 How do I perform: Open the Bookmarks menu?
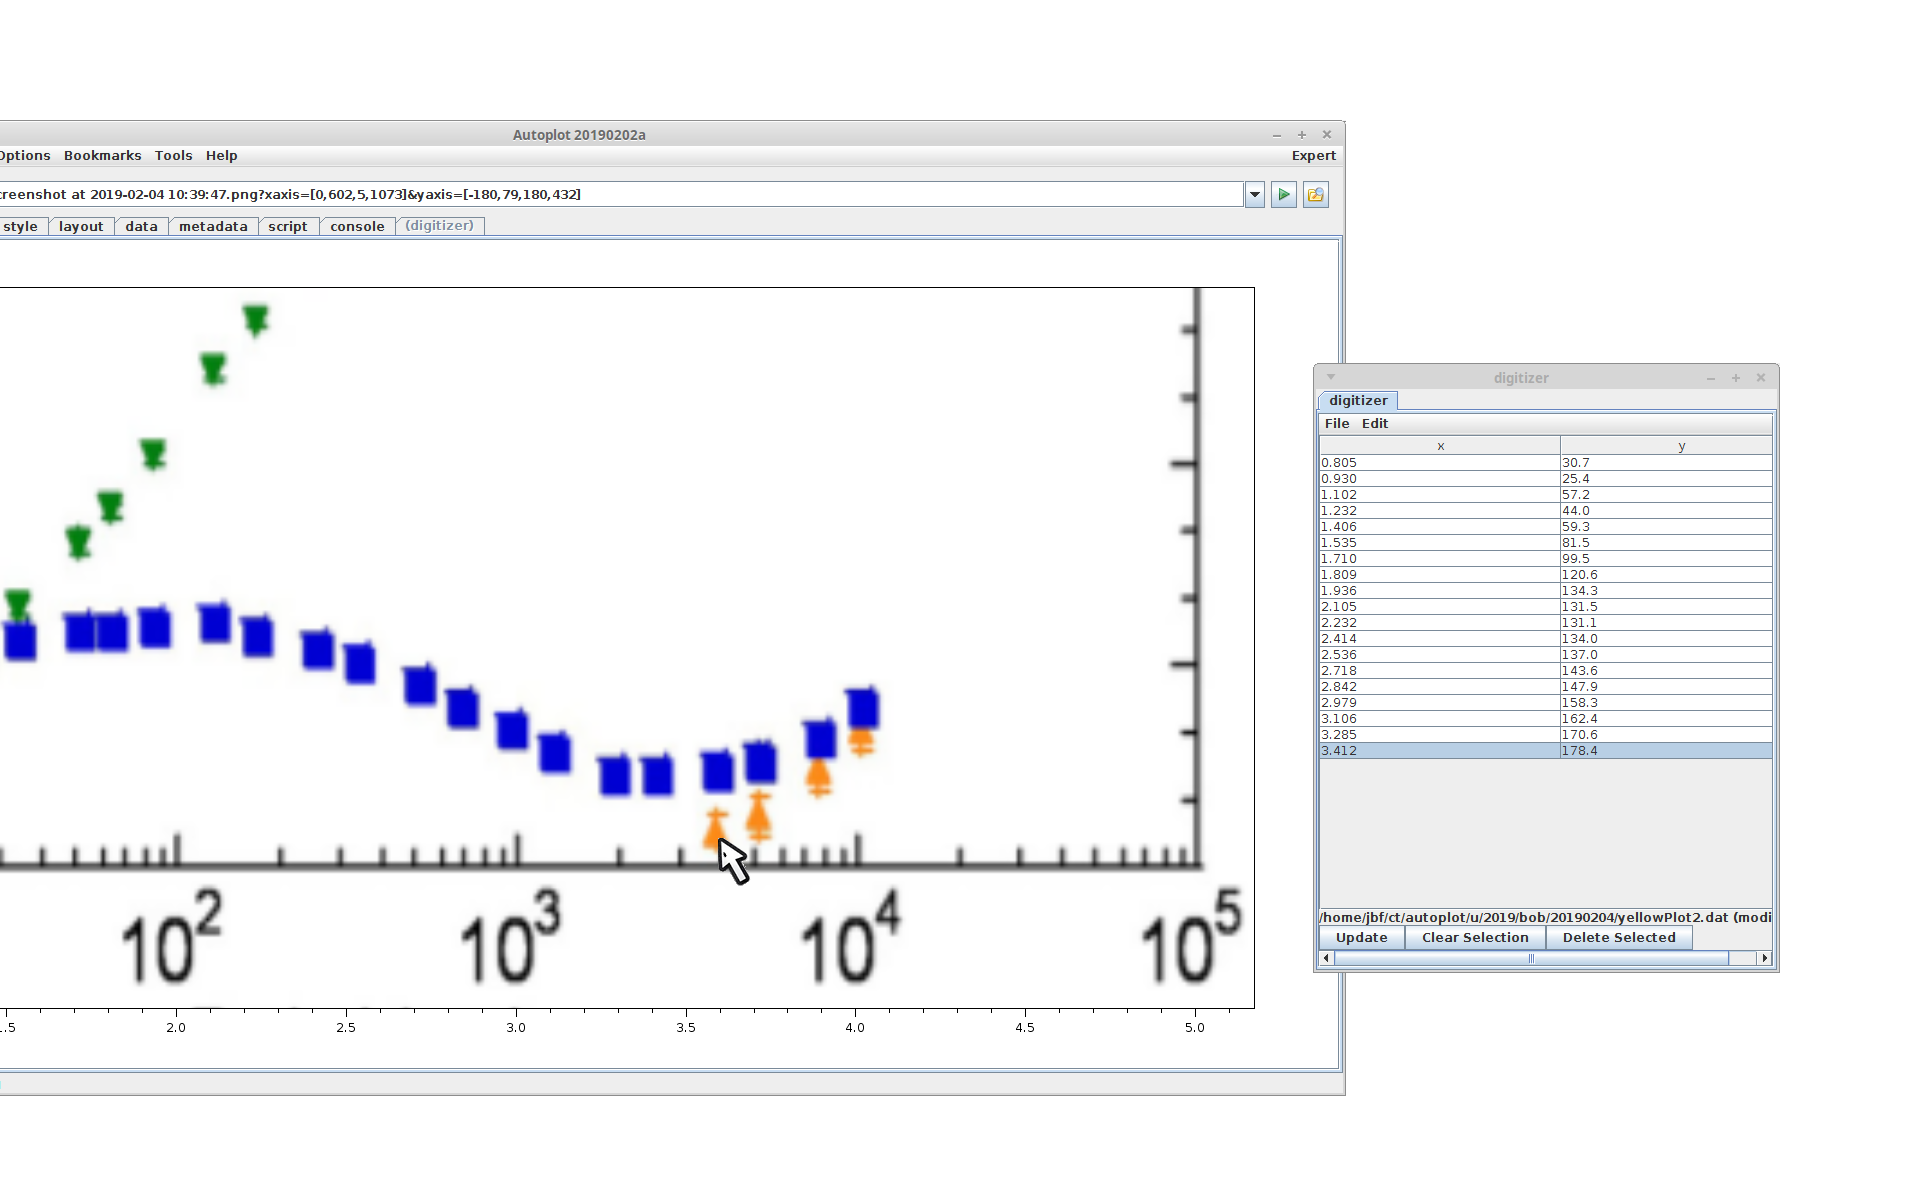click(102, 156)
